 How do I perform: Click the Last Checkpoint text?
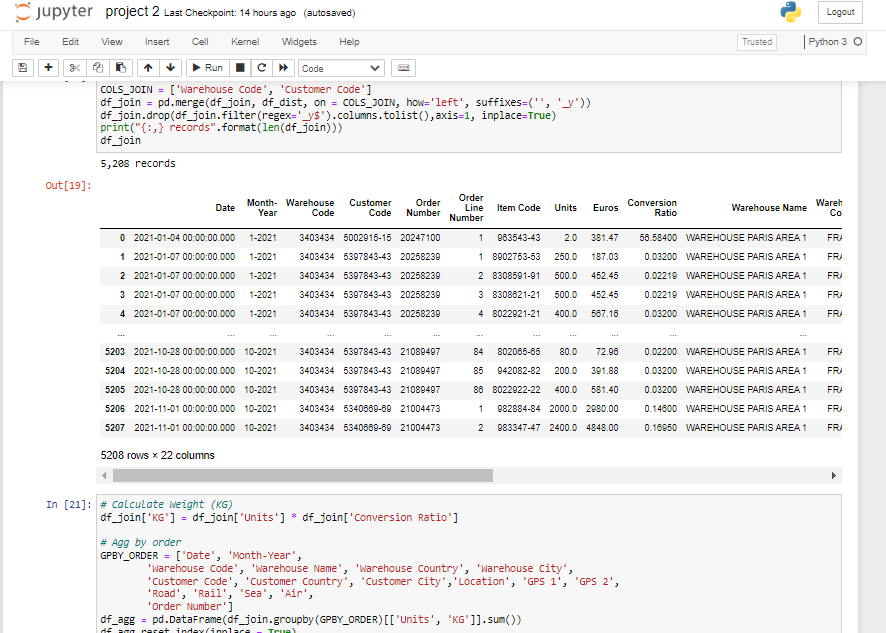pyautogui.click(x=230, y=13)
